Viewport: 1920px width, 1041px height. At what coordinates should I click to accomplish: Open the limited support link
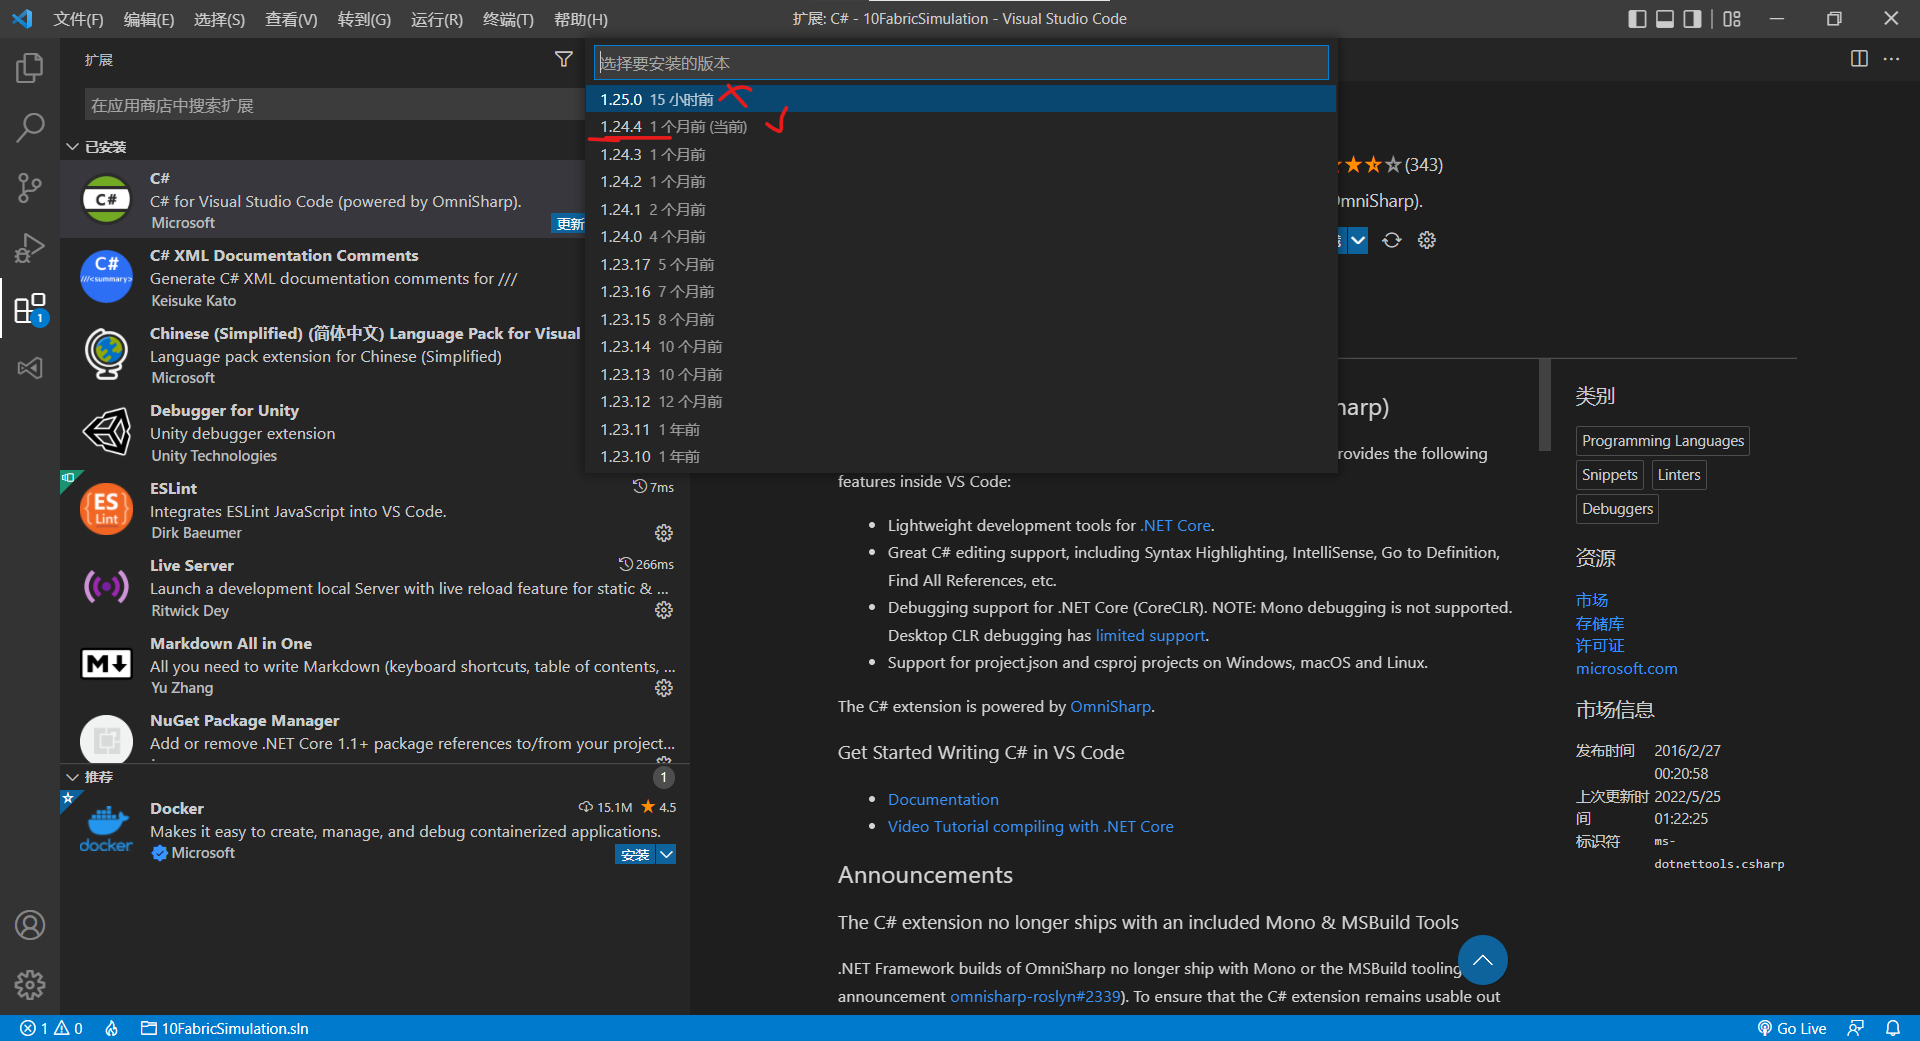pos(1150,636)
